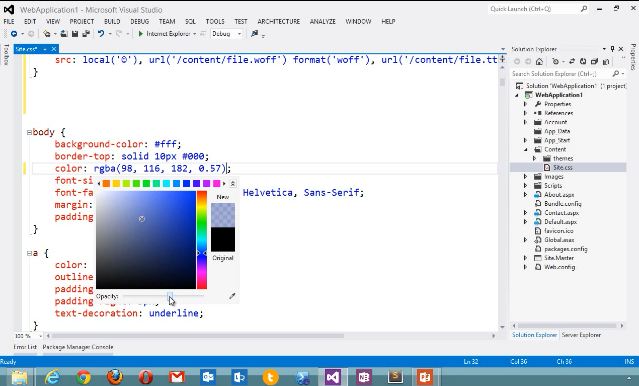Click the Solution Explorer search magnifier icon
Image resolution: width=639 pixels, height=386 pixels.
tap(615, 73)
